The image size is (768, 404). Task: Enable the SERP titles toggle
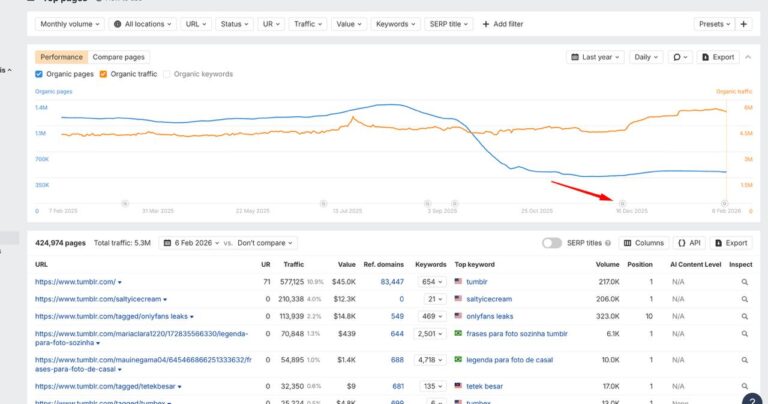coord(552,243)
